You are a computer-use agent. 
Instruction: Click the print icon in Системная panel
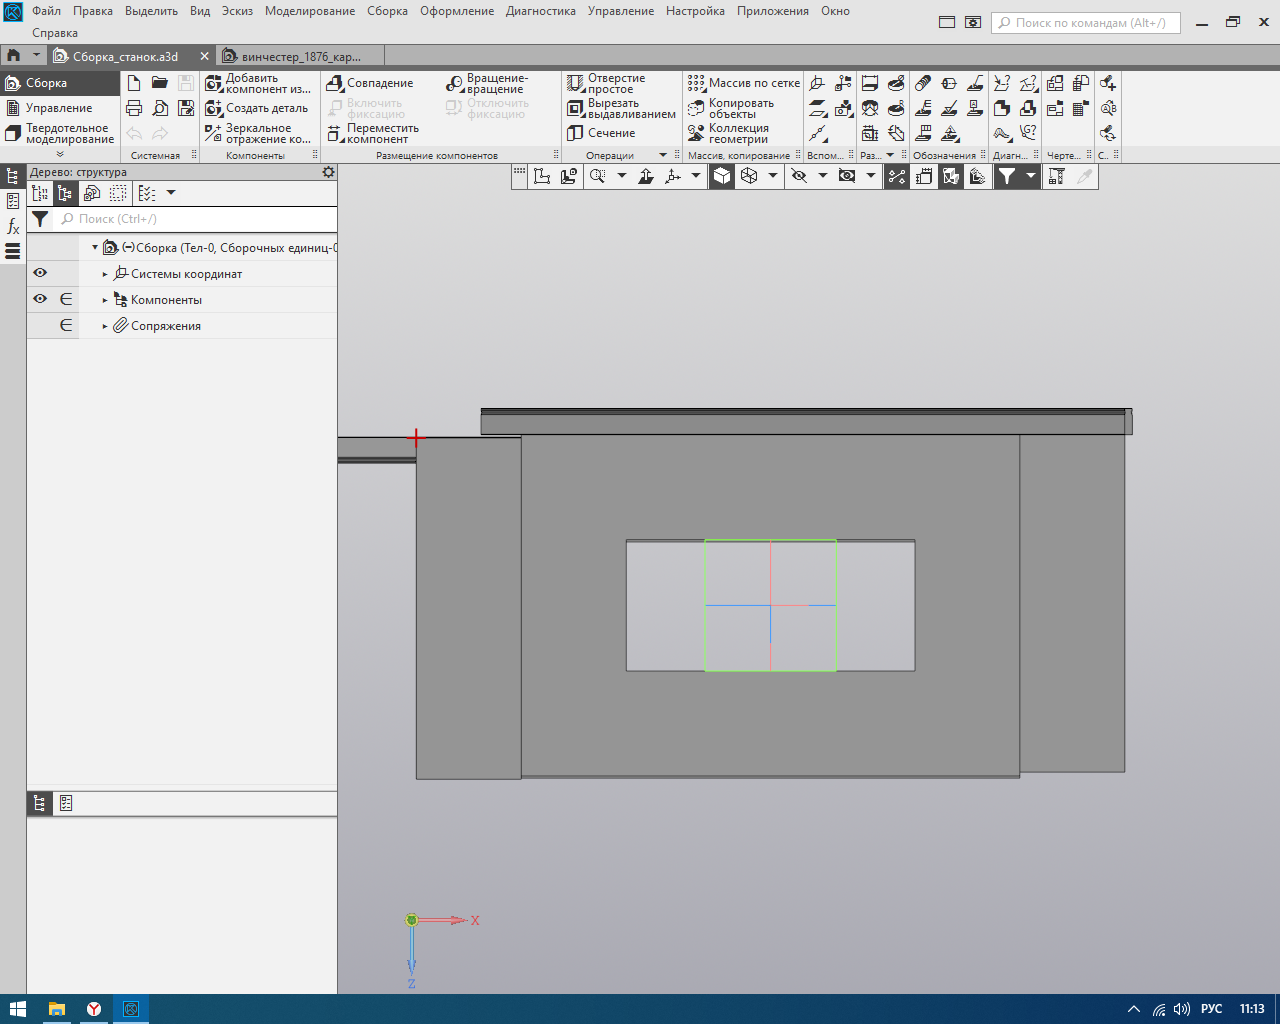(134, 108)
